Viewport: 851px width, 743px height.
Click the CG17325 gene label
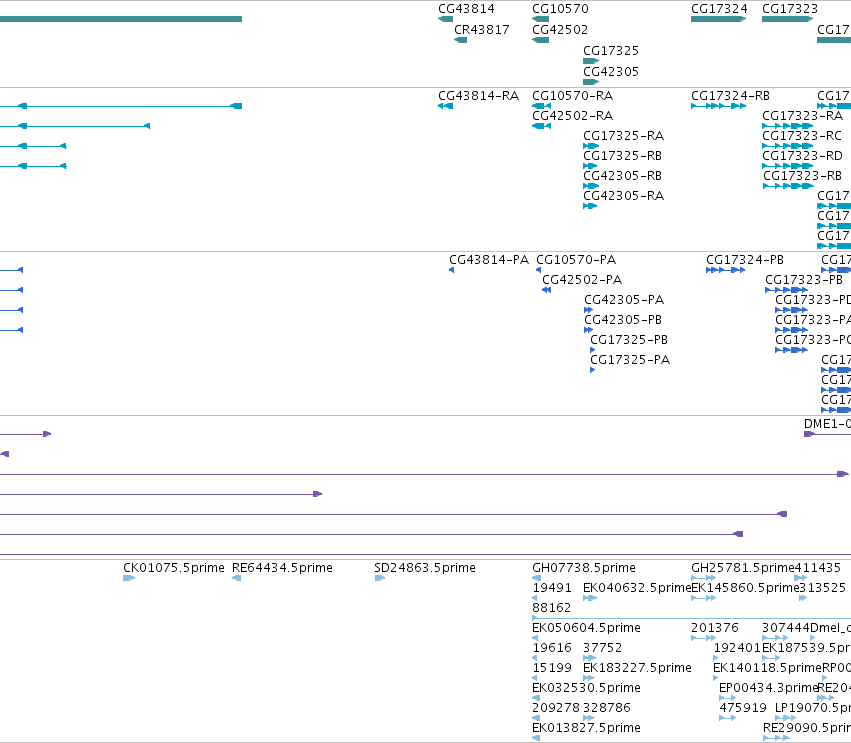click(611, 50)
